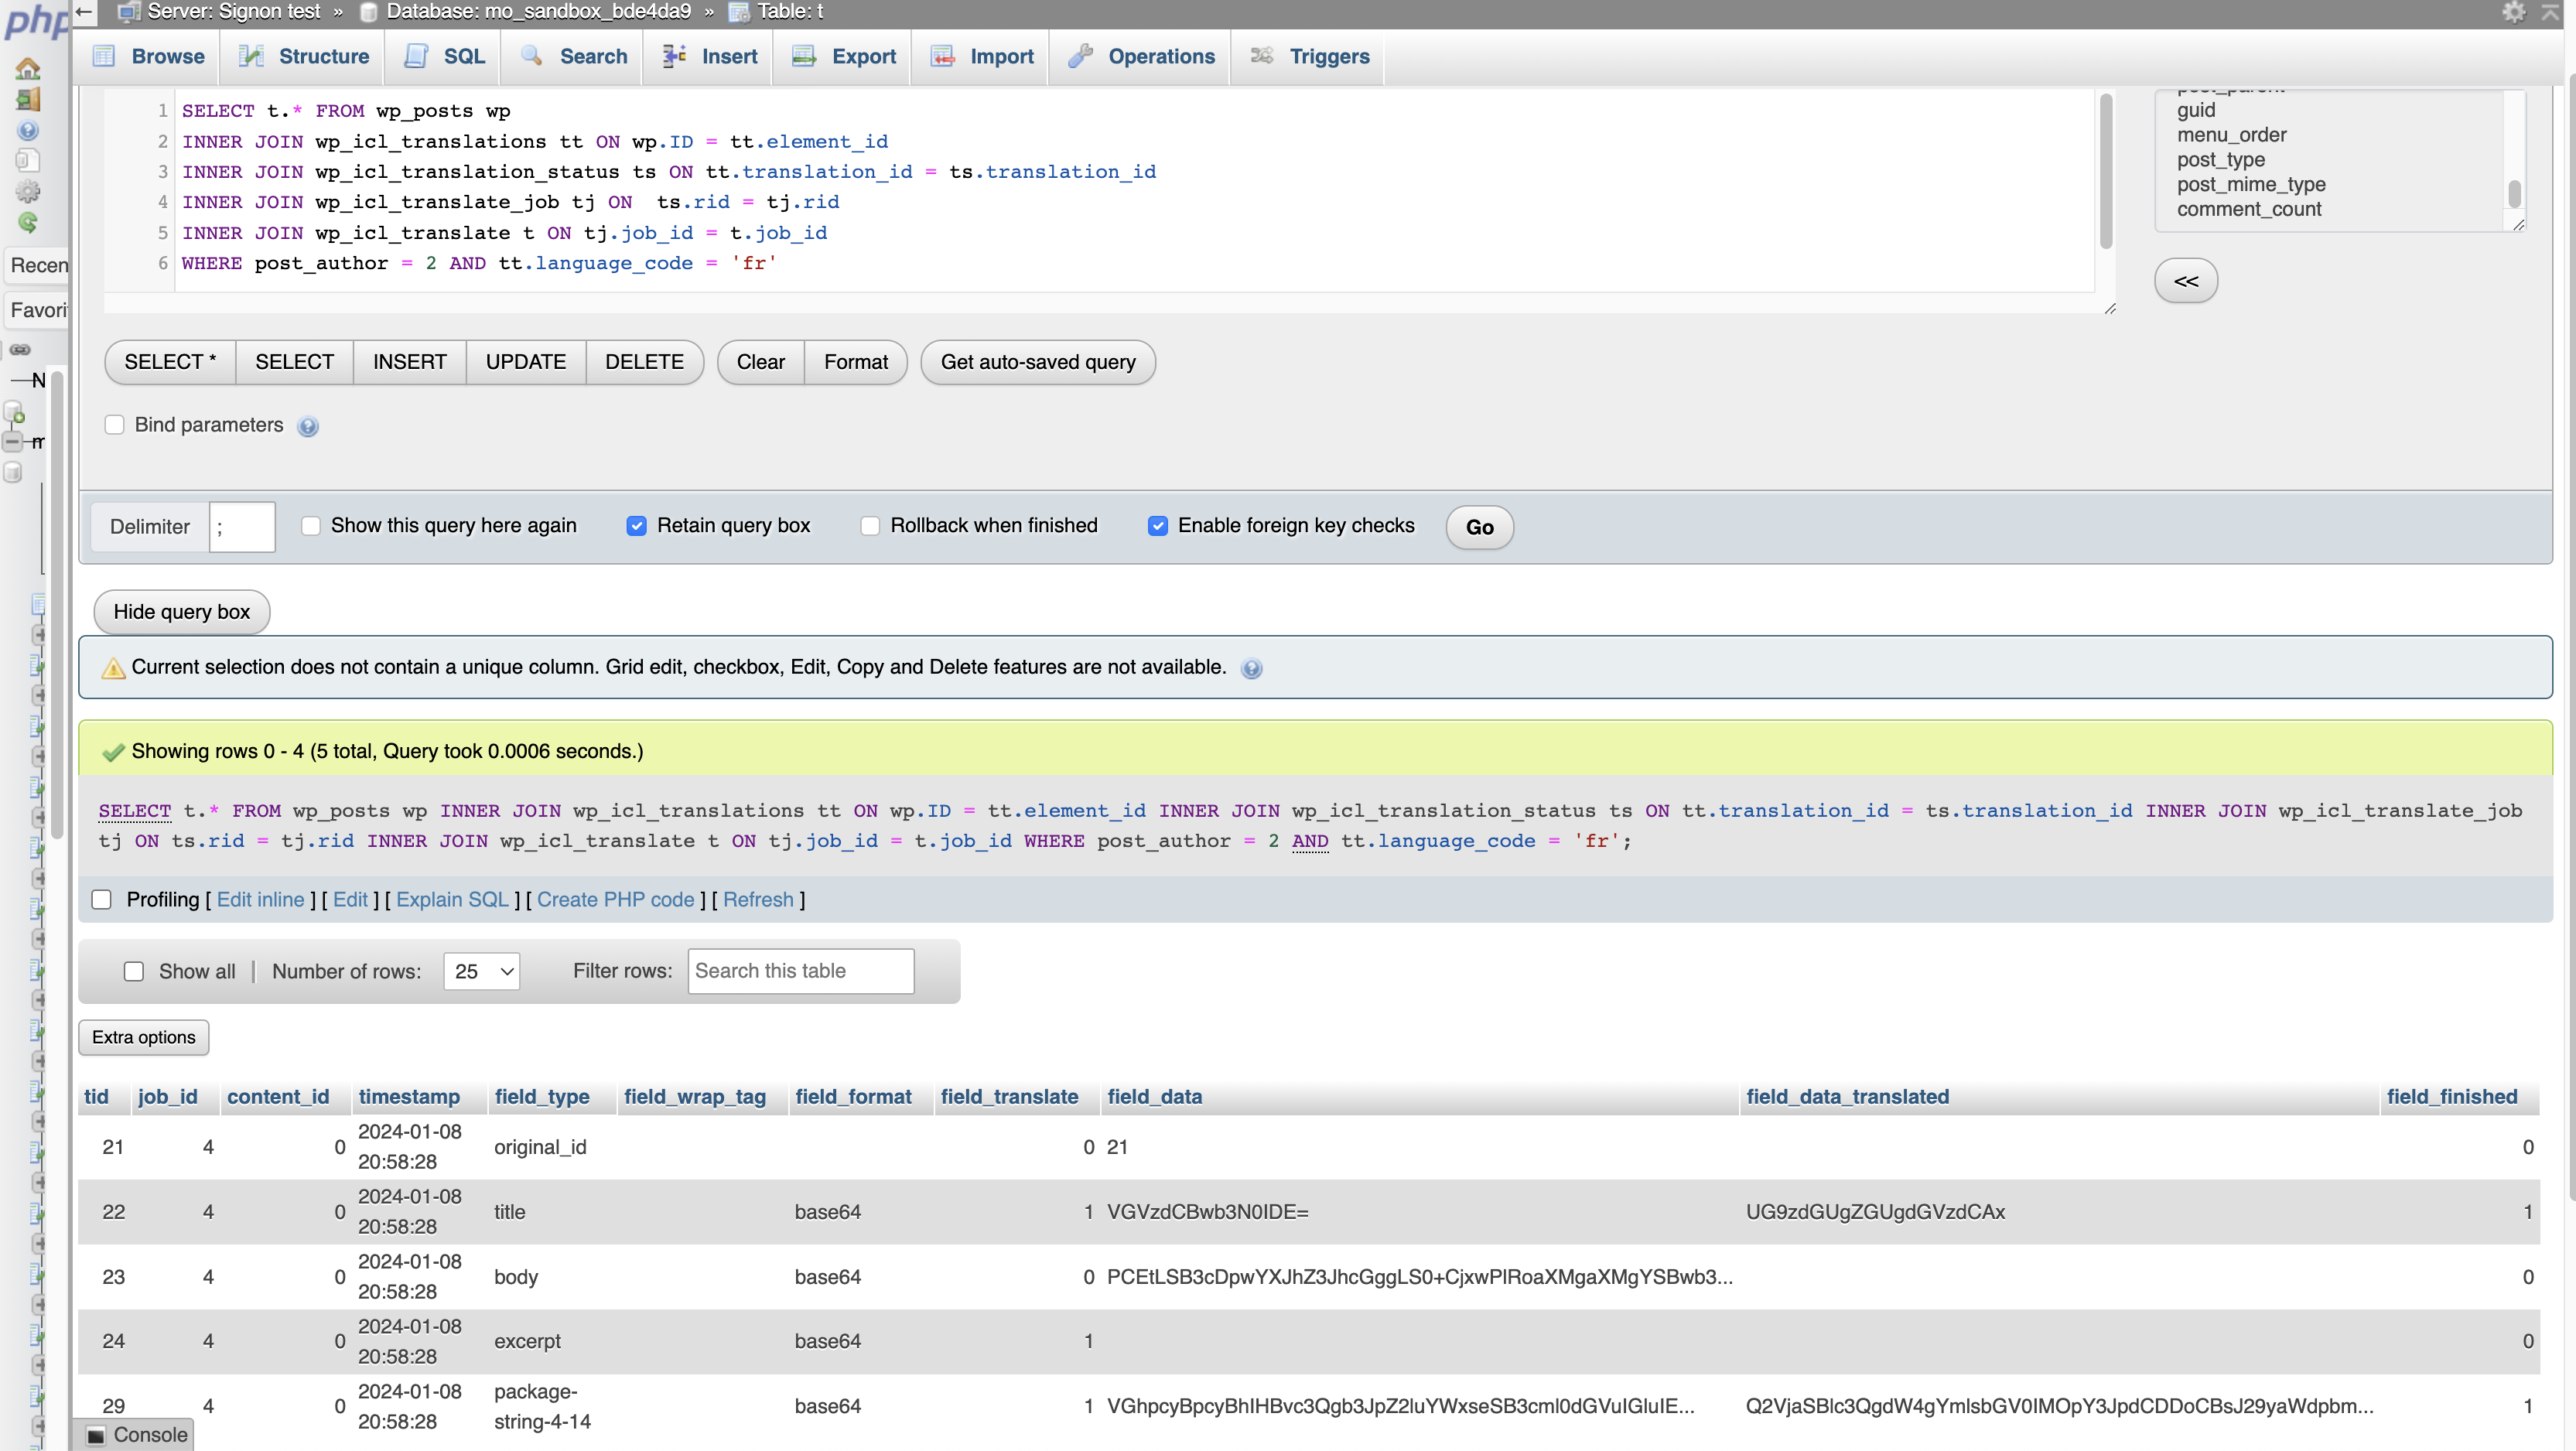Click the Table icon in breadcrumb
2576x1451 pixels.
[x=738, y=12]
